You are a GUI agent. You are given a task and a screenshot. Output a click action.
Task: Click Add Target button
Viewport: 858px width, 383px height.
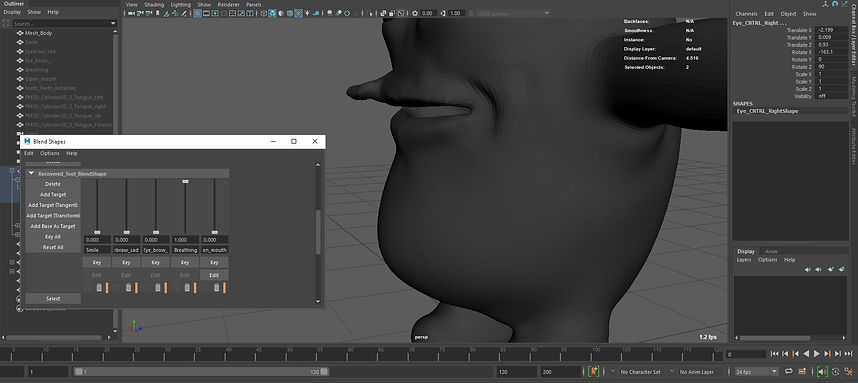(x=53, y=194)
